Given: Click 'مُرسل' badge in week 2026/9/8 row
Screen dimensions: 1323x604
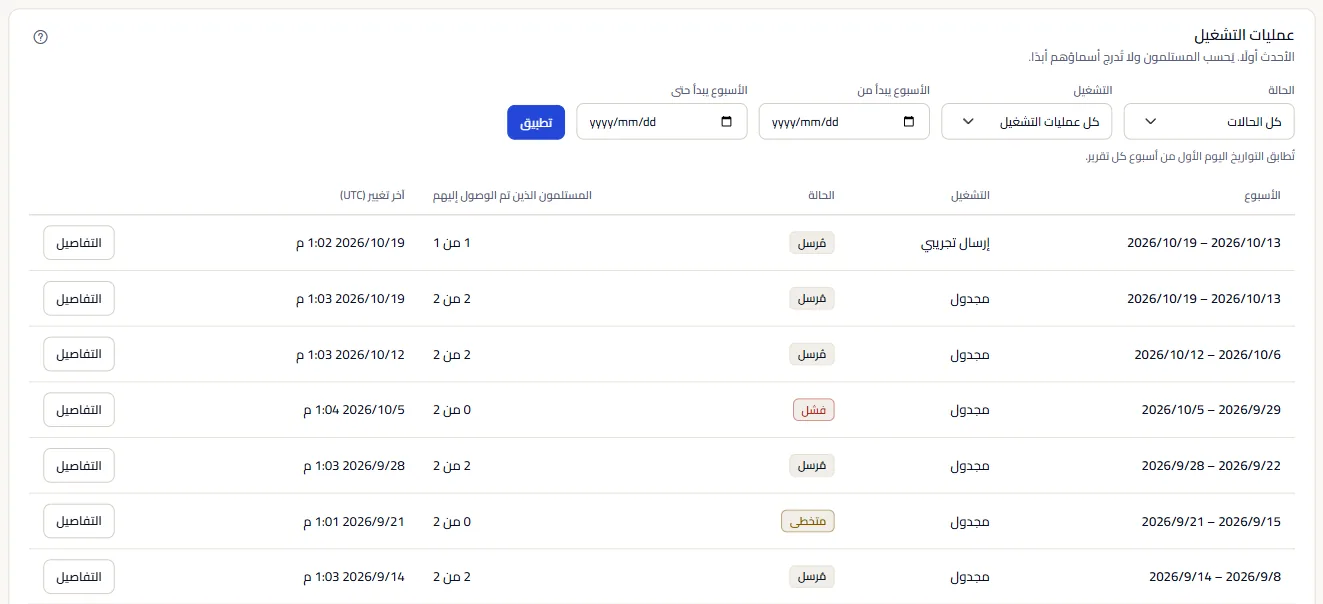Looking at the screenshot, I should point(811,577).
